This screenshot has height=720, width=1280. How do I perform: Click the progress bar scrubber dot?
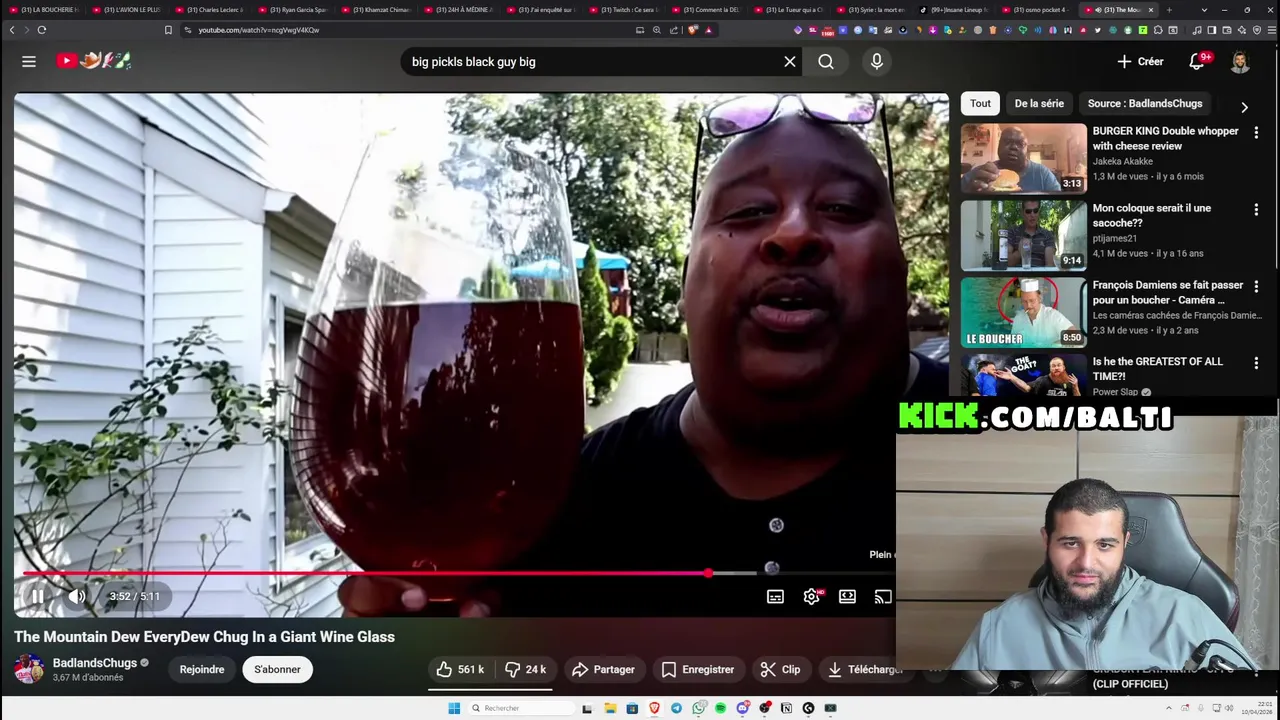pos(708,573)
